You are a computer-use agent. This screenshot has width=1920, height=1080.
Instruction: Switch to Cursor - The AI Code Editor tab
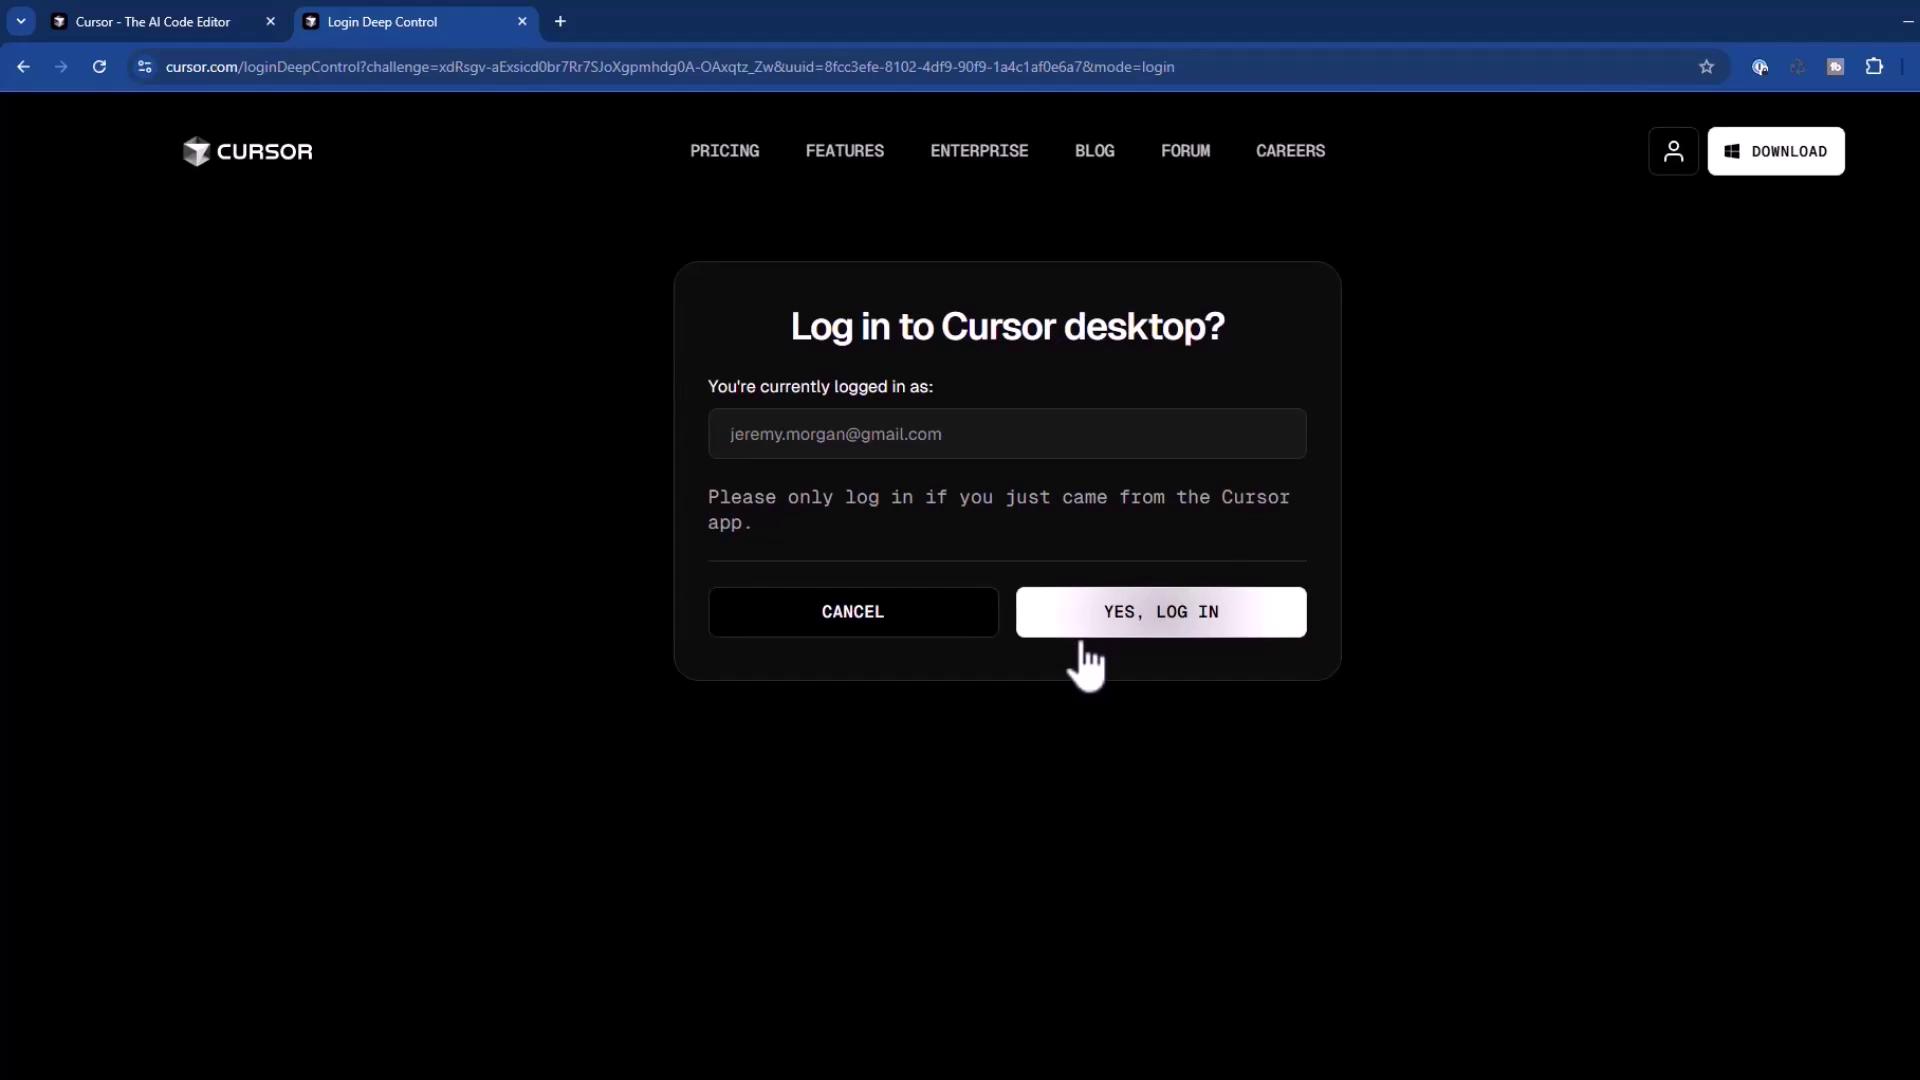tap(152, 22)
